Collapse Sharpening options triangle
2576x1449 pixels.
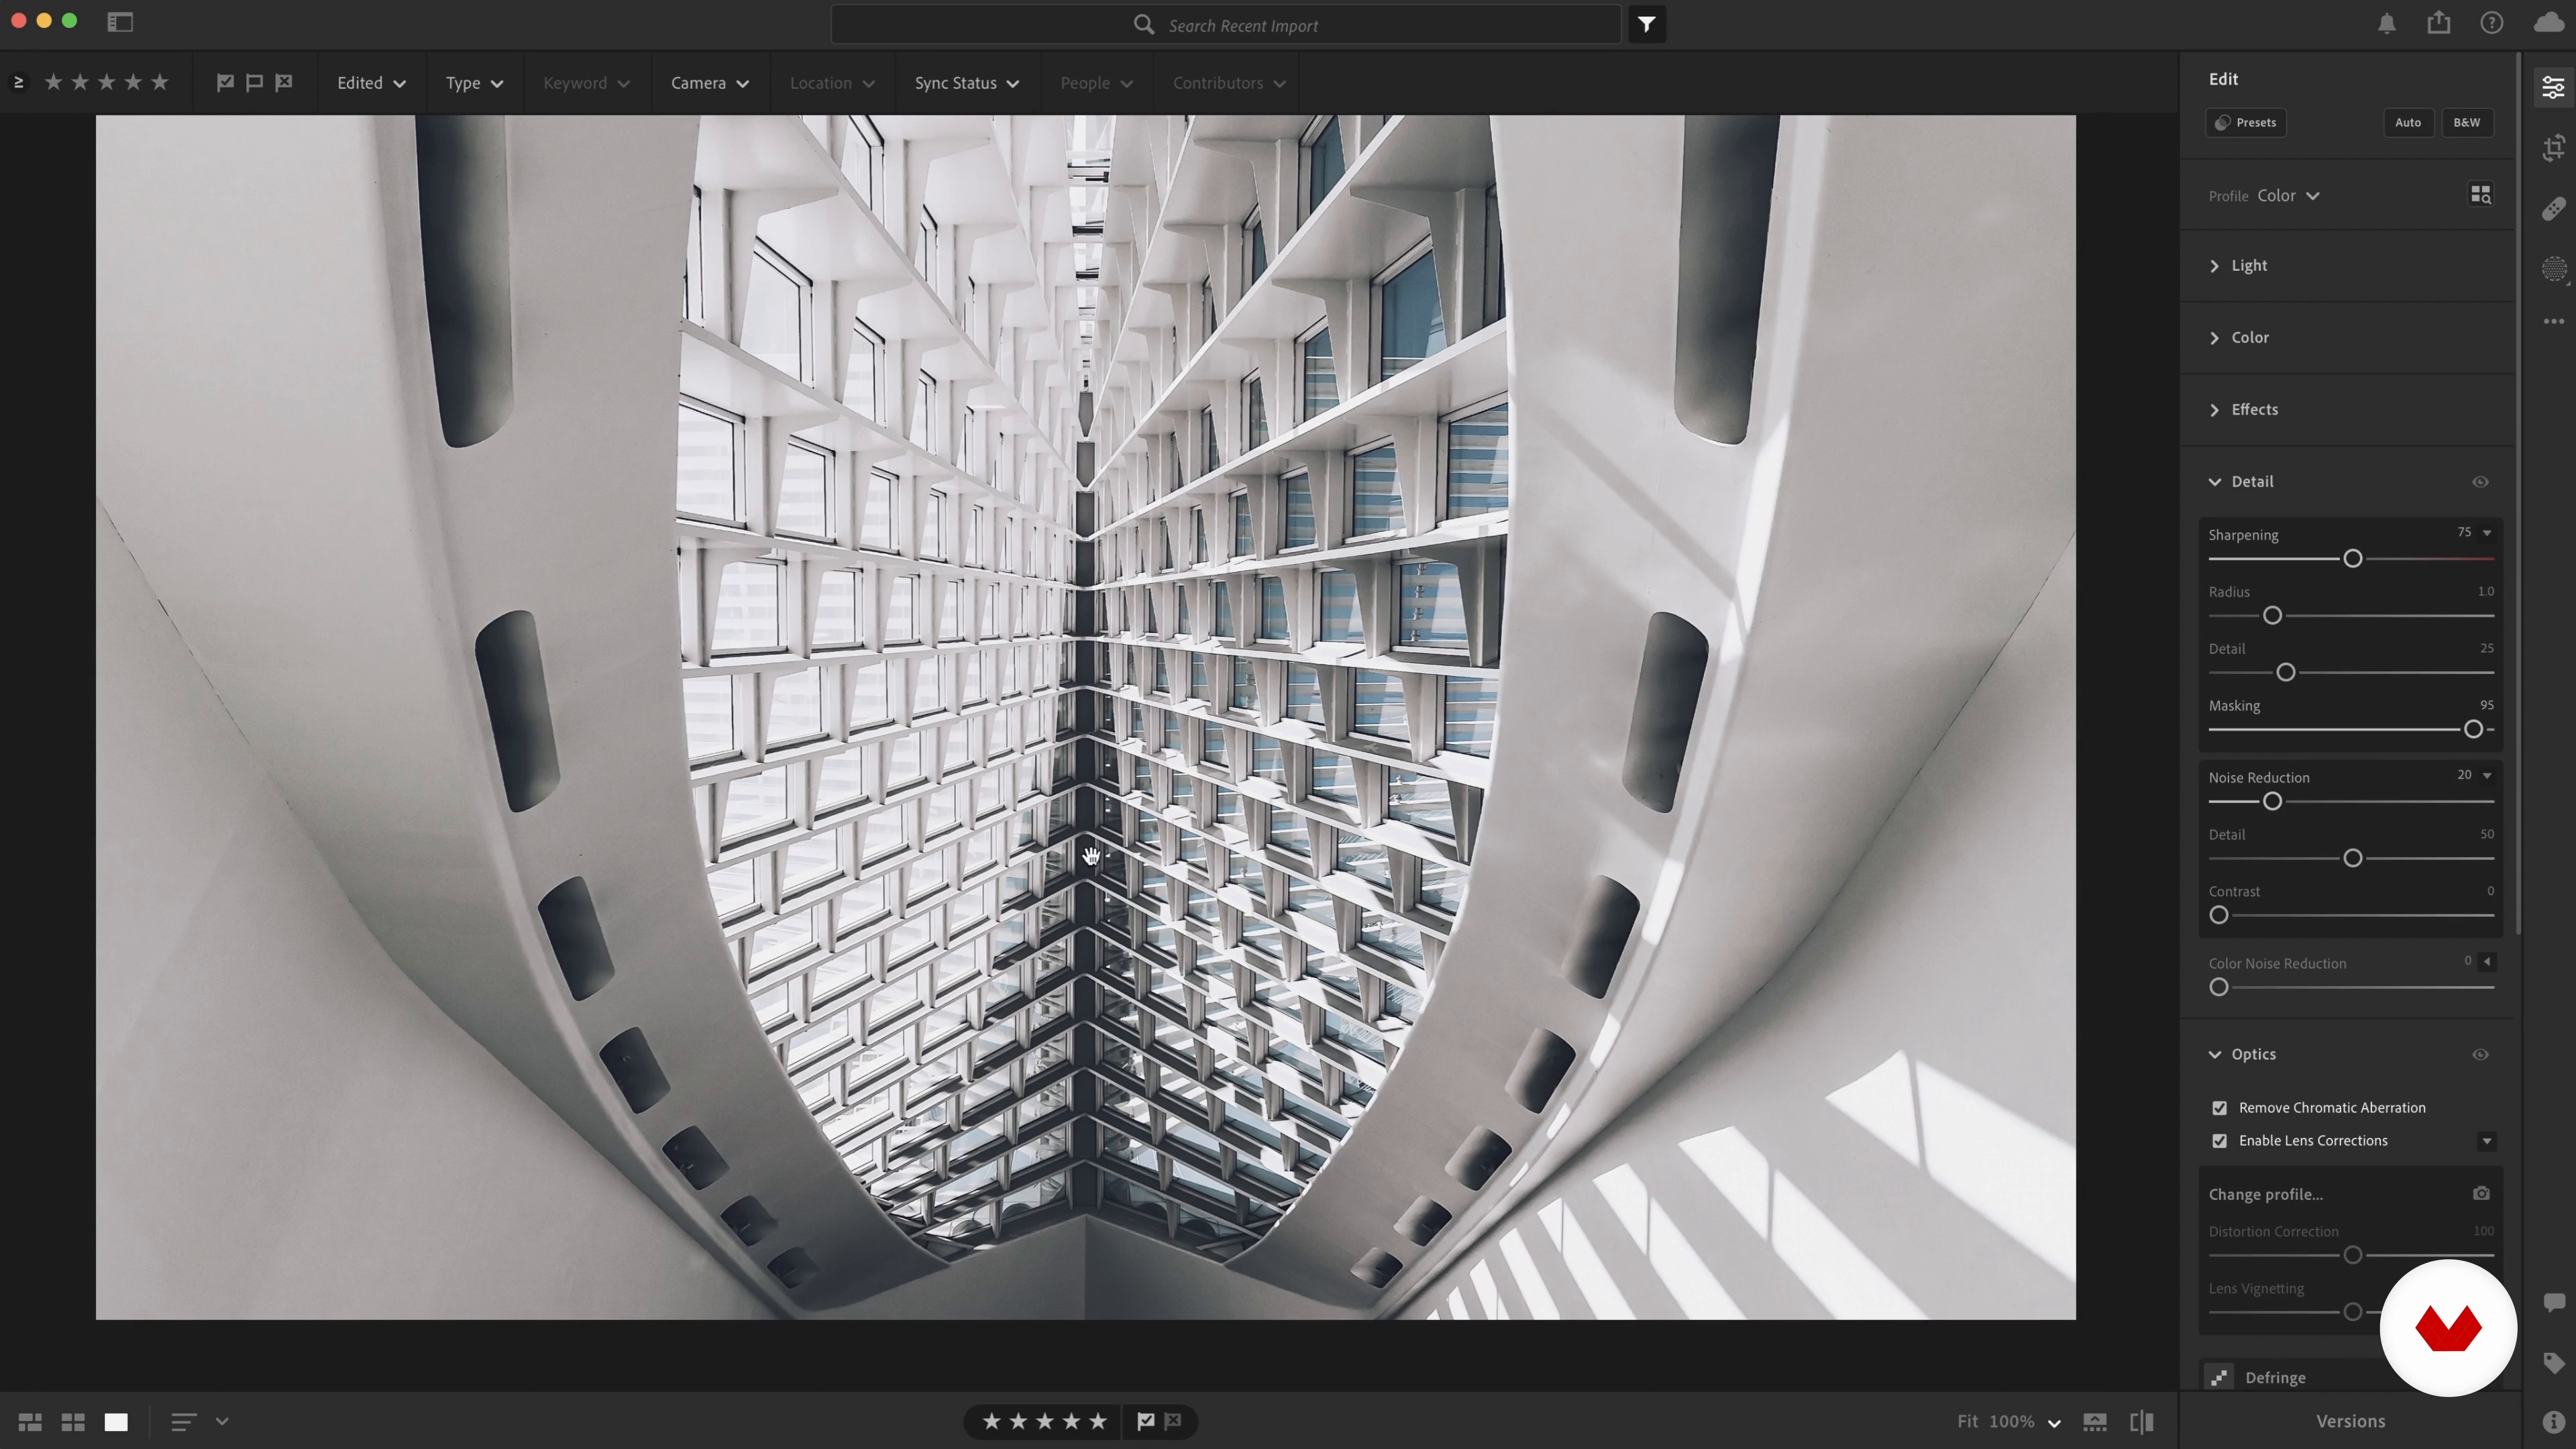[x=2487, y=533]
